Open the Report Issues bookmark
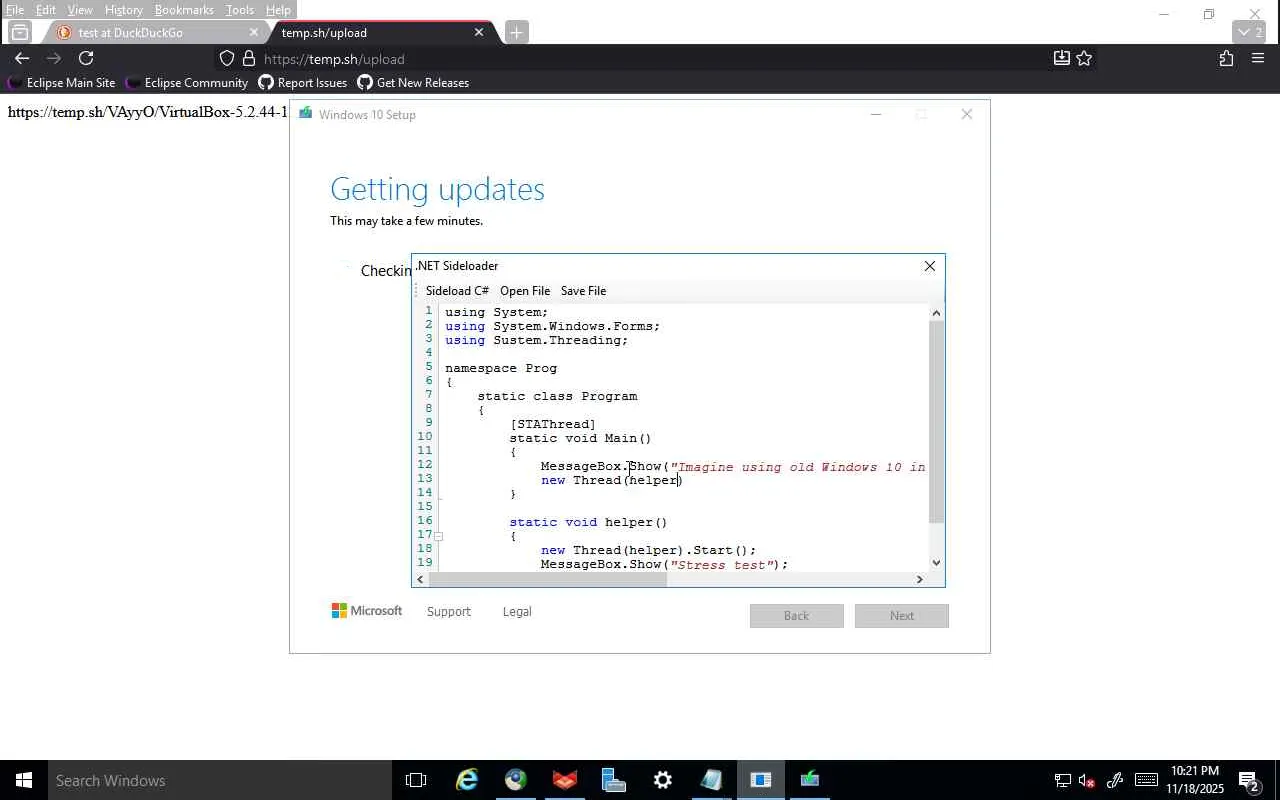The height and width of the screenshot is (800, 1280). pos(303,83)
